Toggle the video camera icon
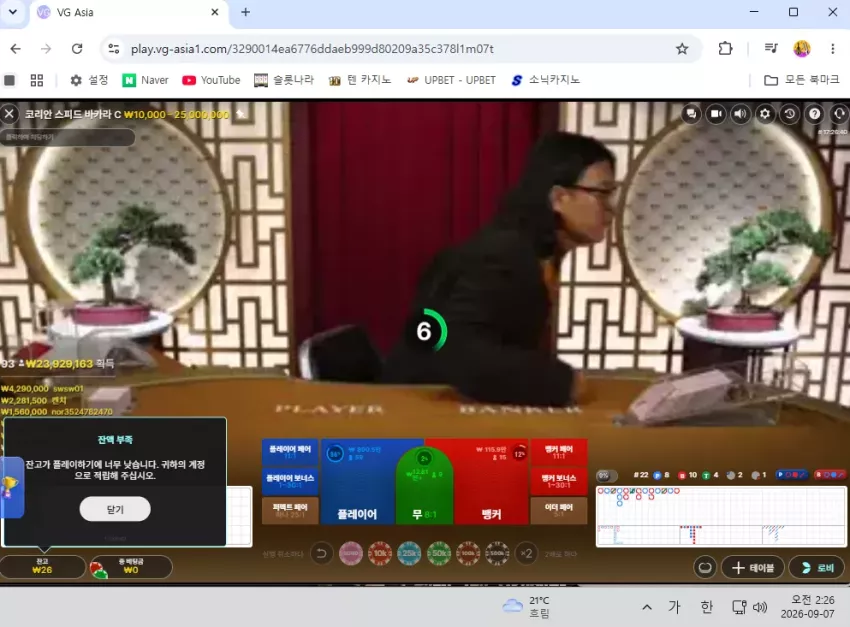Viewport: 850px width, 627px height. point(716,114)
